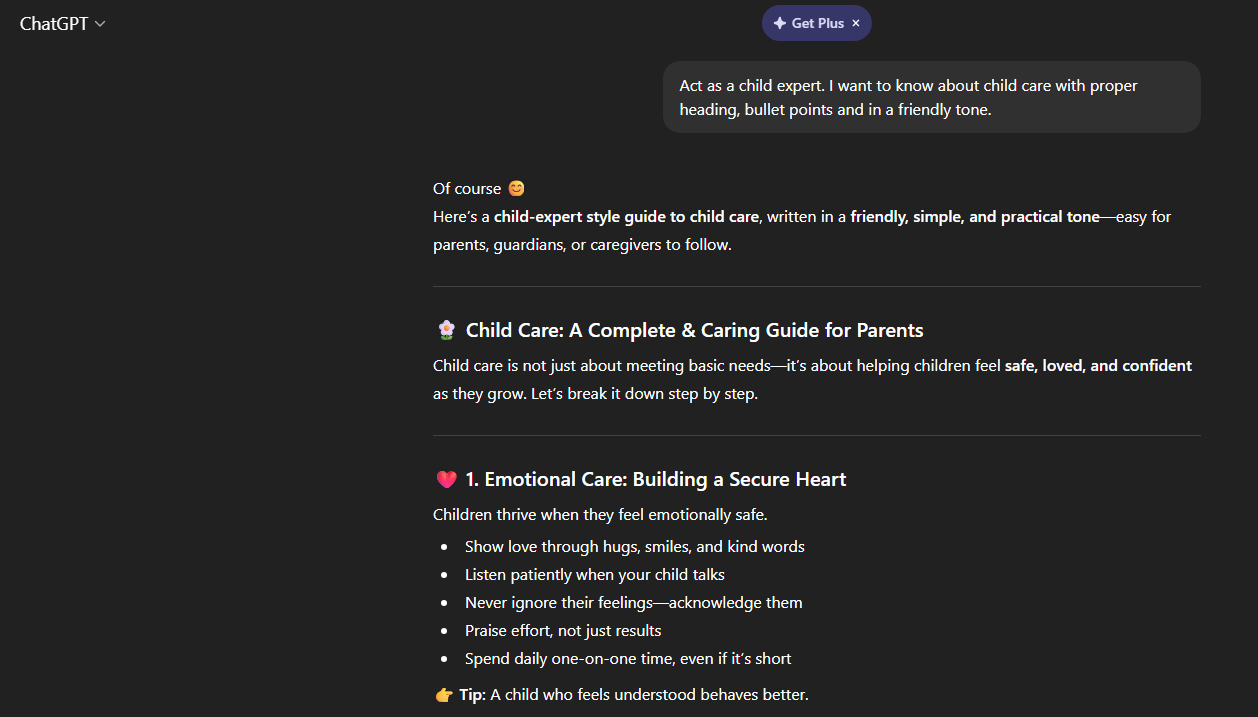Select the user's child care prompt bubble
Screen dimensions: 1258x717
931,97
